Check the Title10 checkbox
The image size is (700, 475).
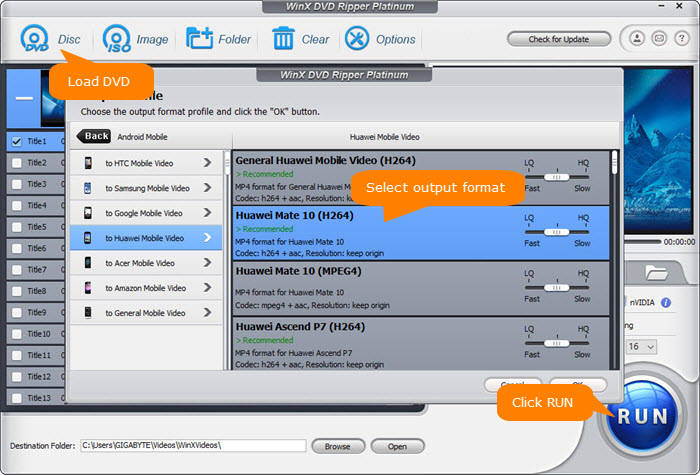(x=17, y=334)
